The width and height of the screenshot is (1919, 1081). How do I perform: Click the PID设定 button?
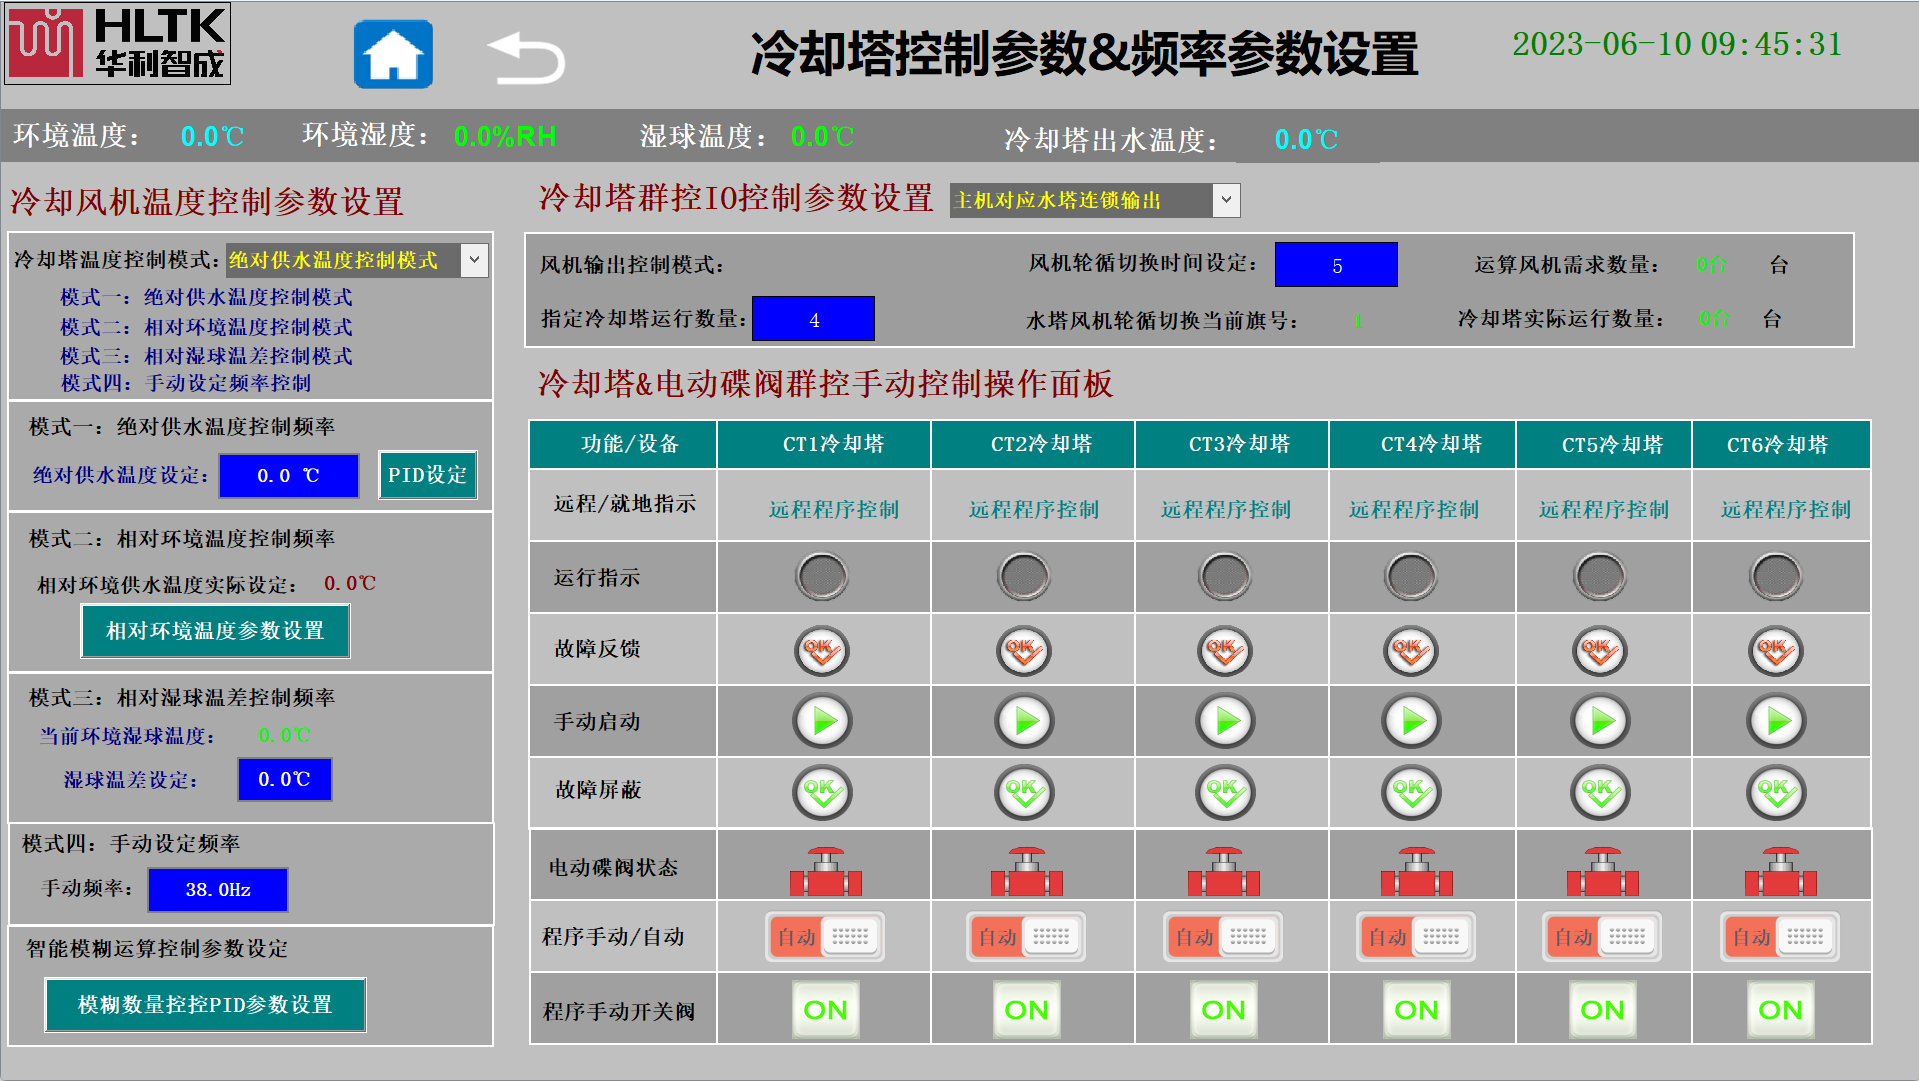(x=427, y=475)
